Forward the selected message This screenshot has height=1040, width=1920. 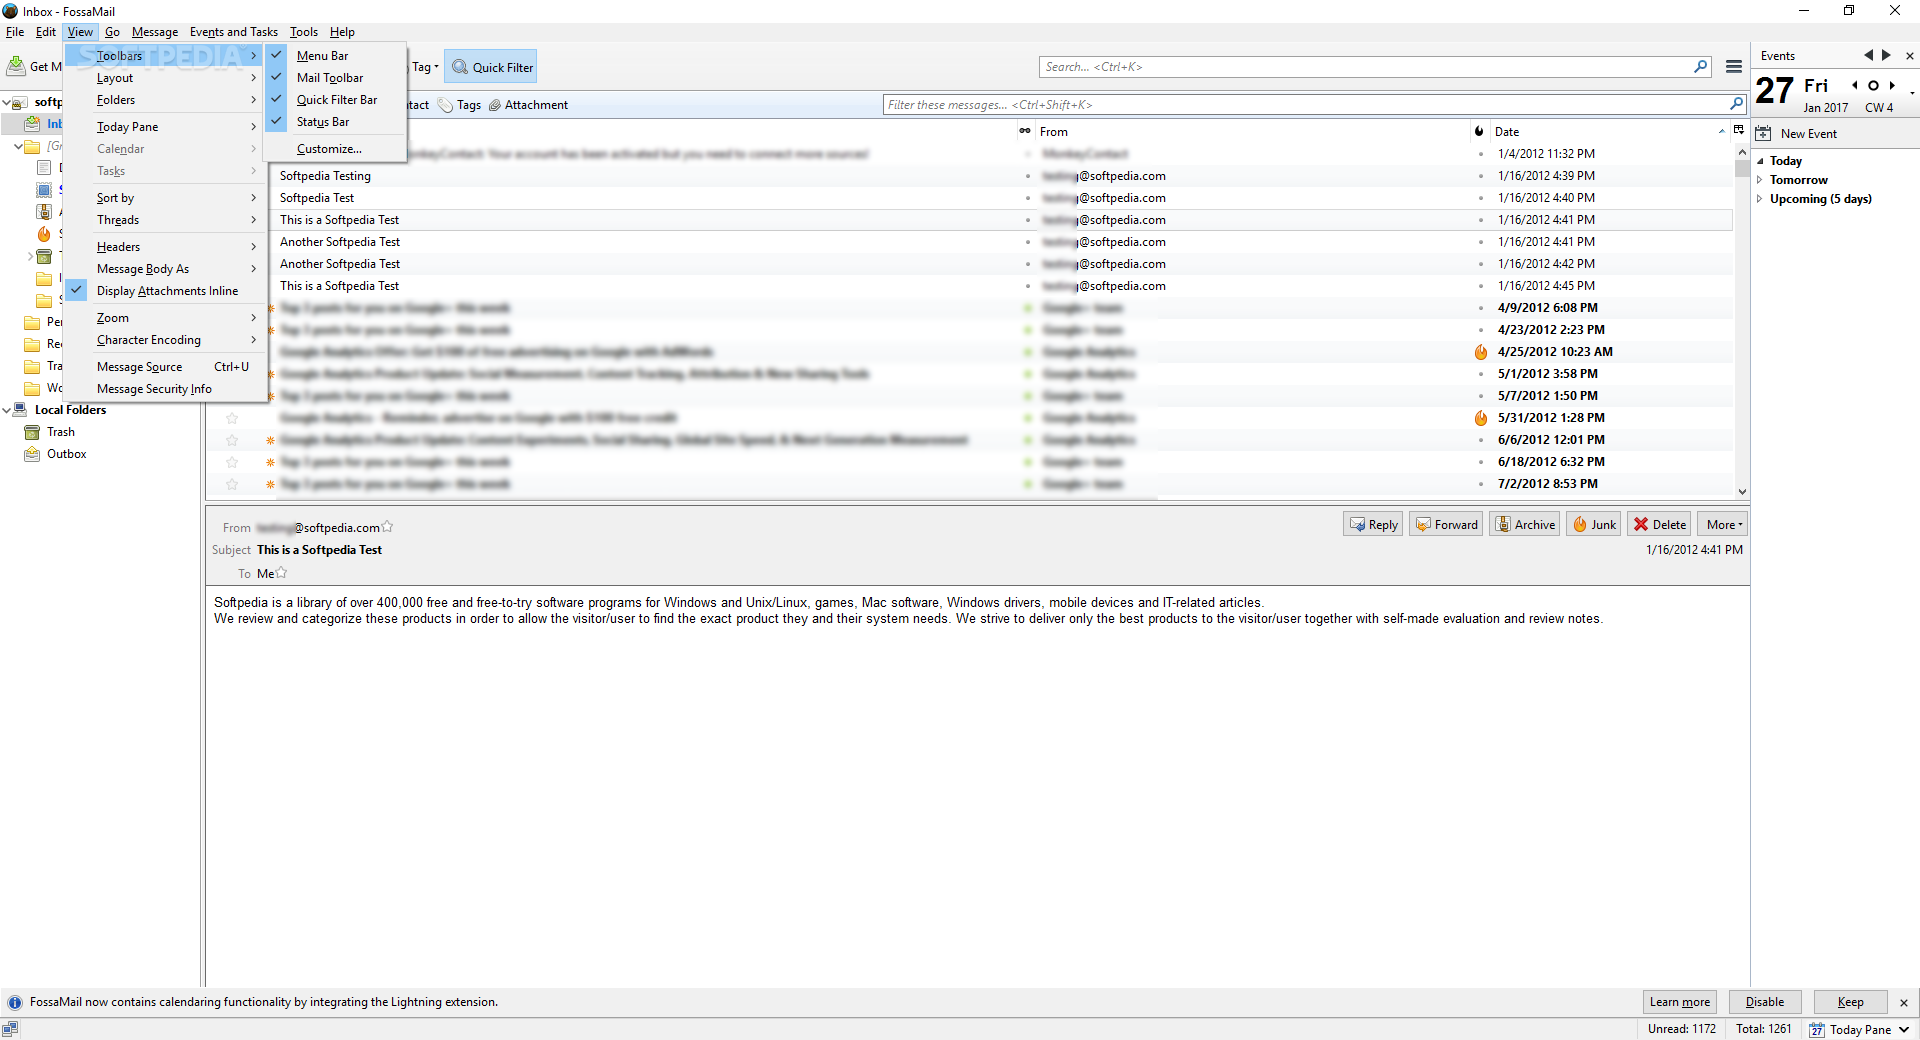(x=1446, y=524)
